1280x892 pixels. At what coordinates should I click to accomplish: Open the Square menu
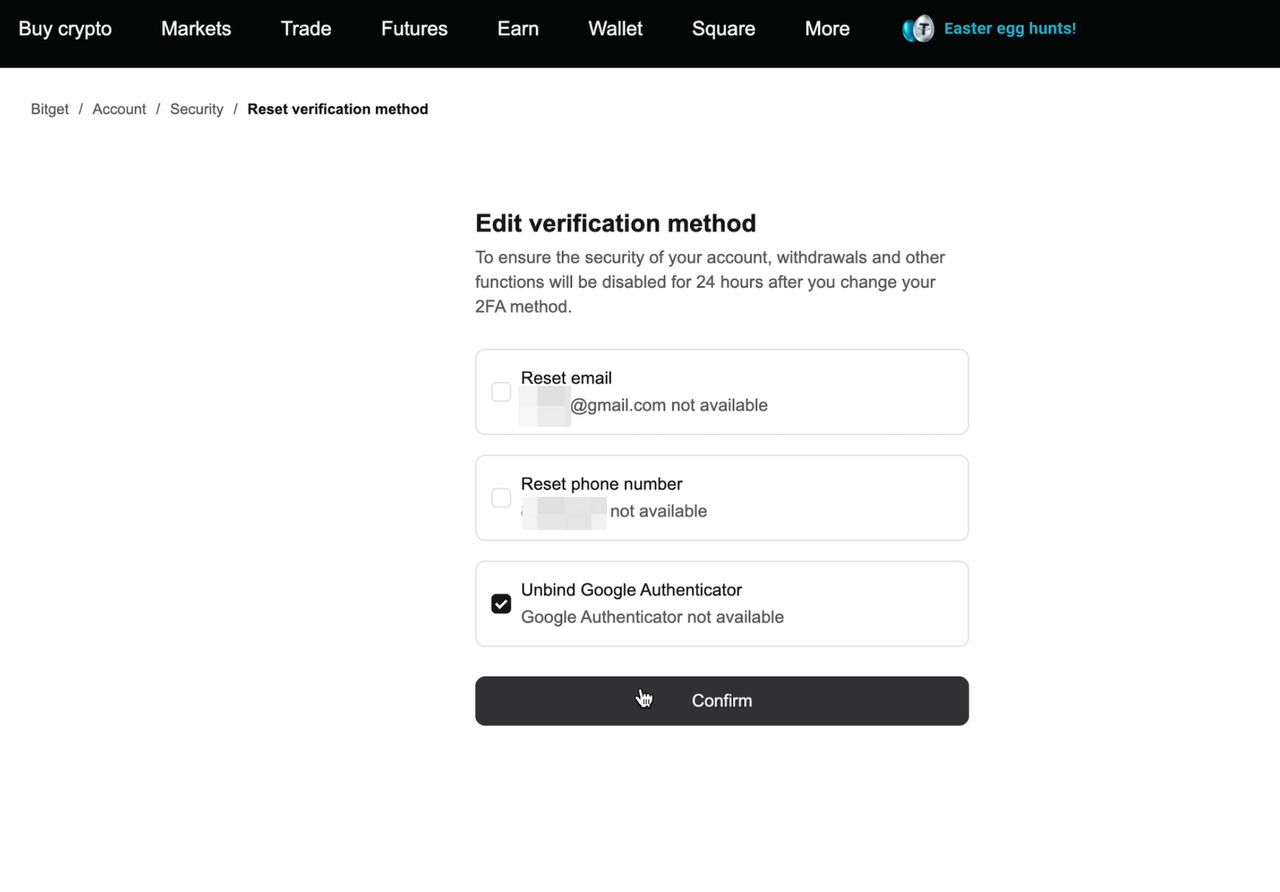pos(723,29)
